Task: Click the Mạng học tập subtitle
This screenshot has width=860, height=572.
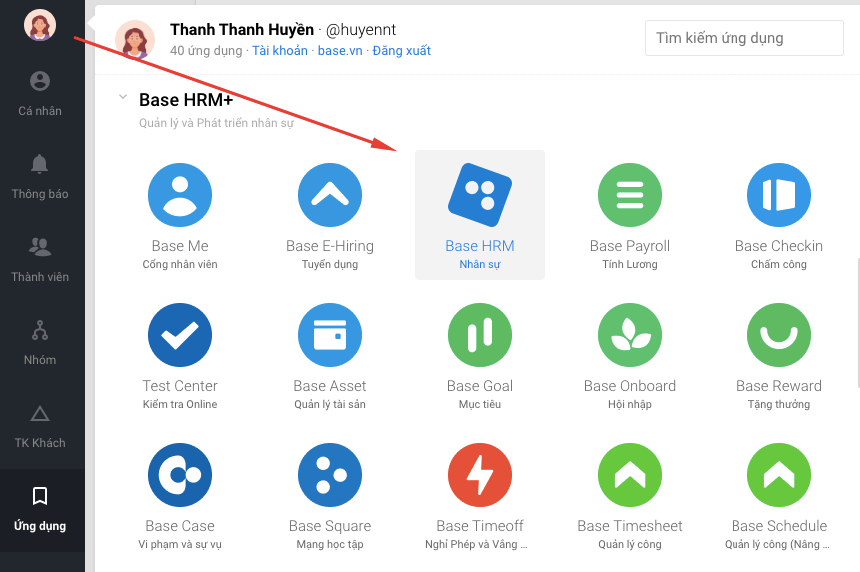Action: tap(330, 544)
